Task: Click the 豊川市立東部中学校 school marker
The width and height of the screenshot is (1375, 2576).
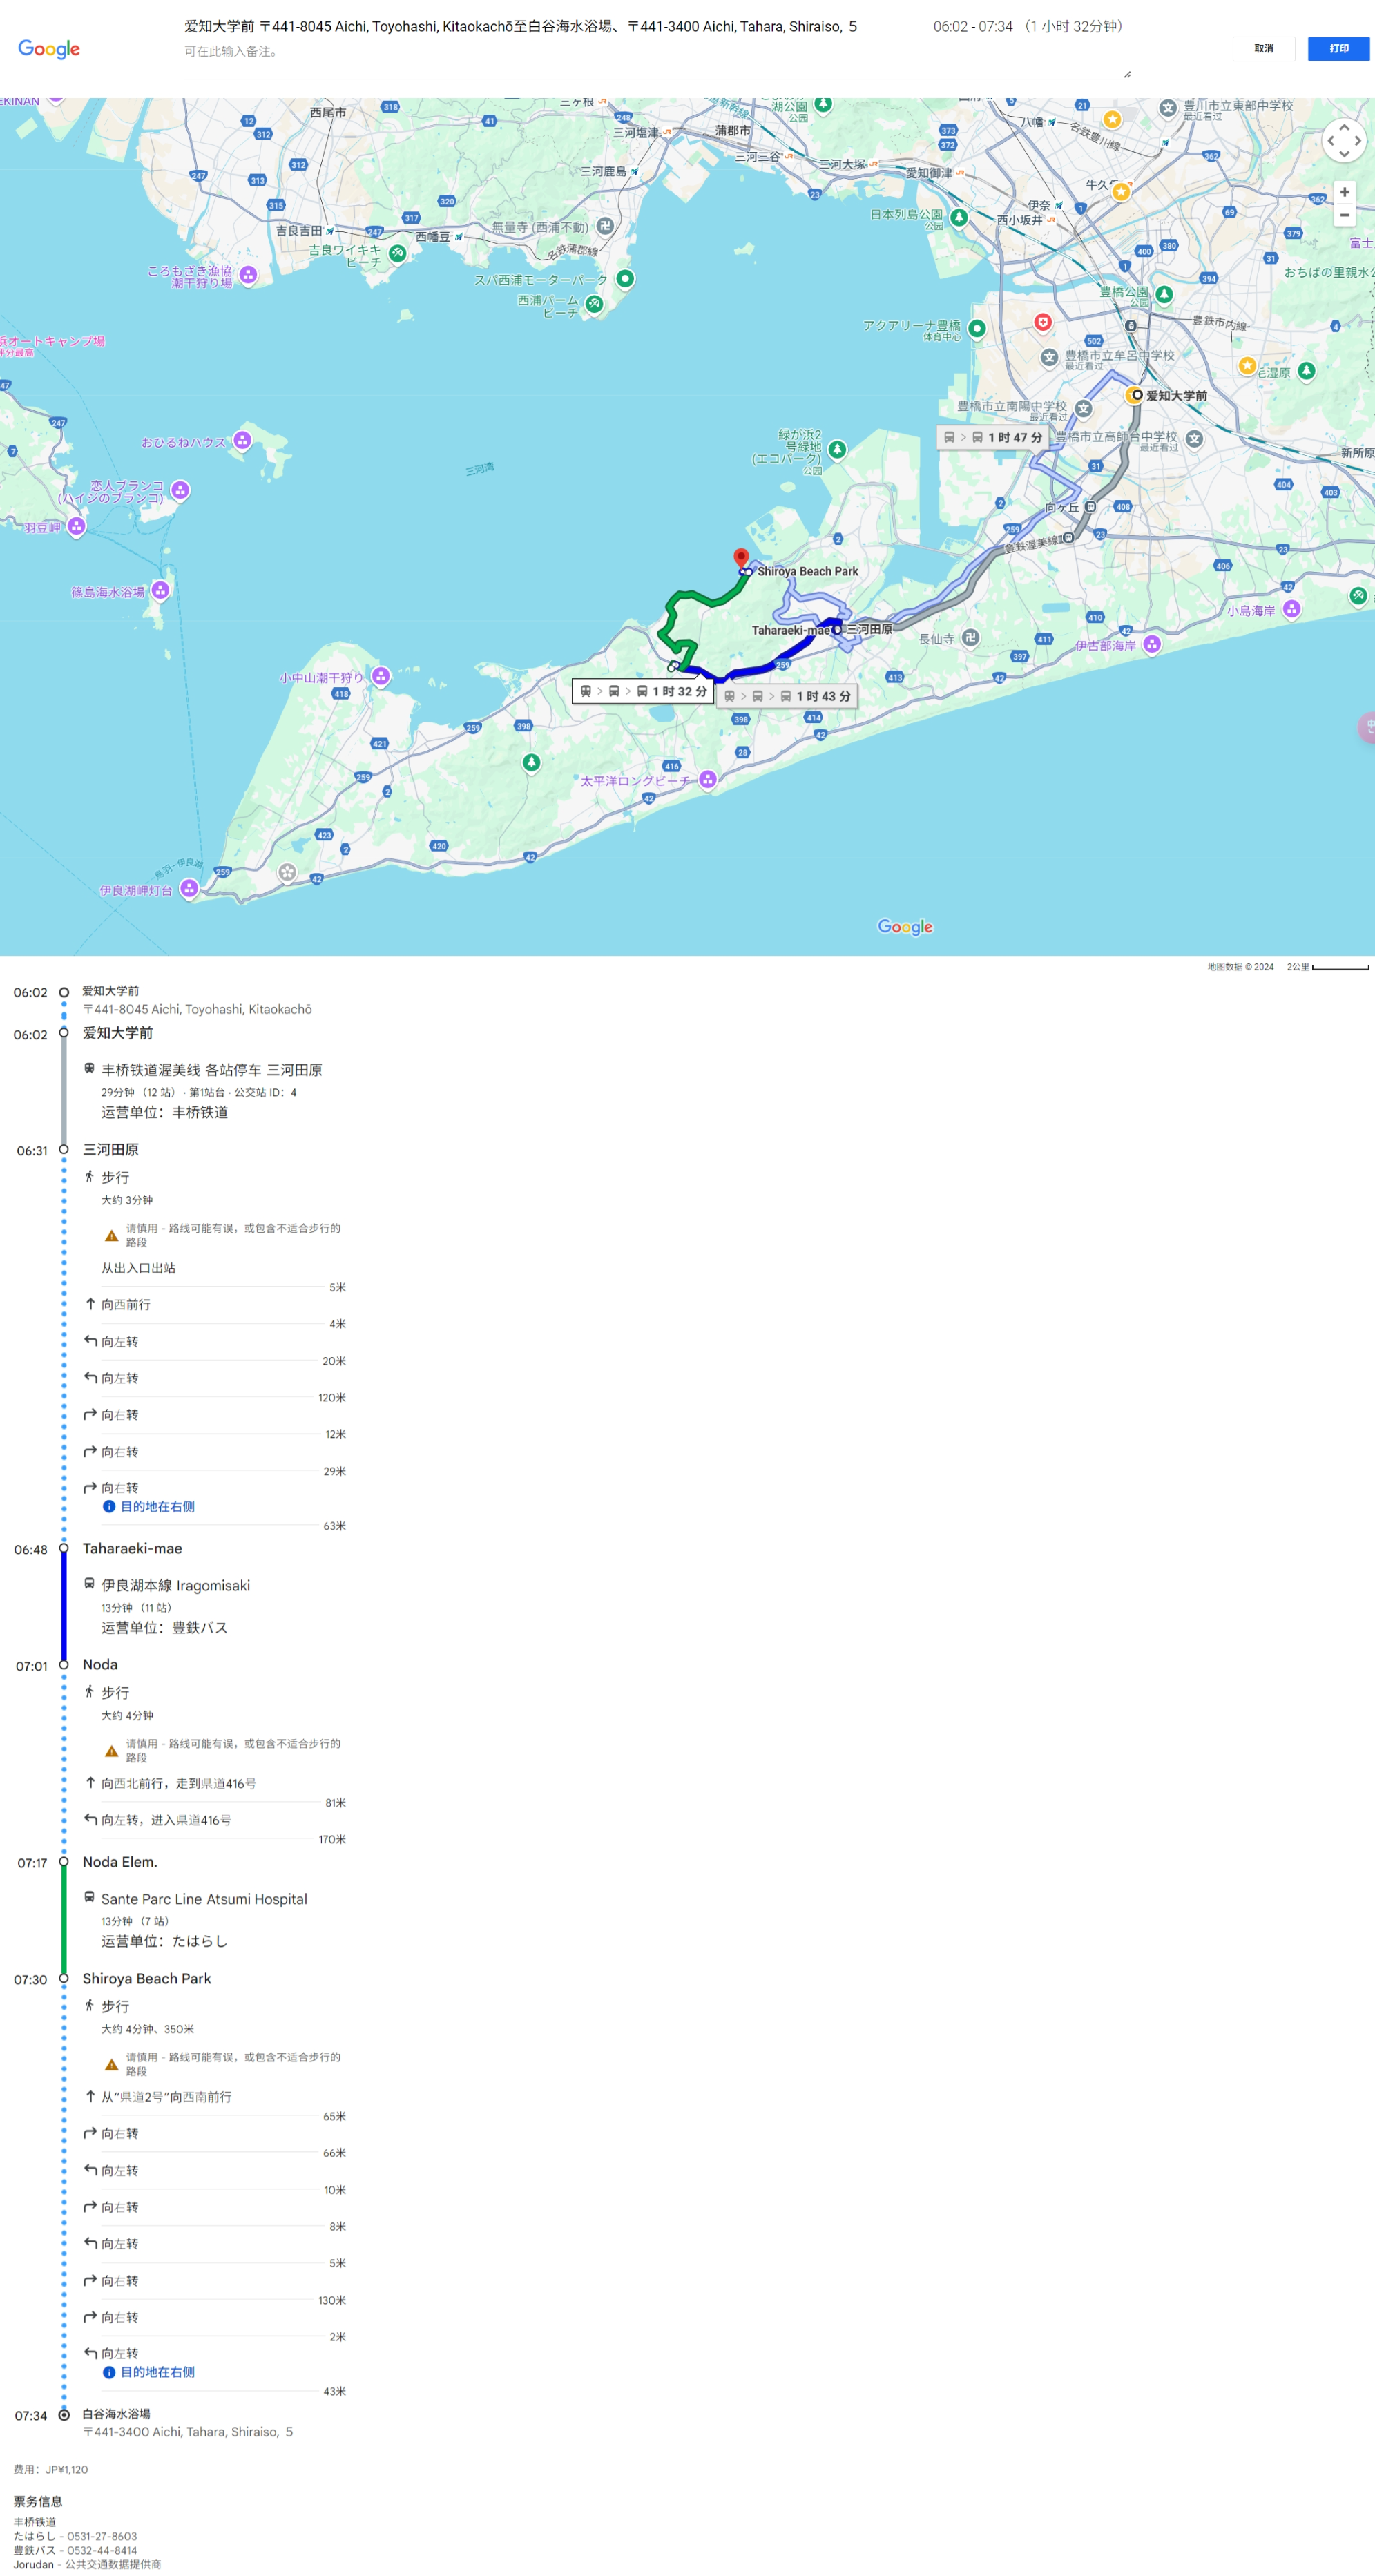Action: [1168, 108]
